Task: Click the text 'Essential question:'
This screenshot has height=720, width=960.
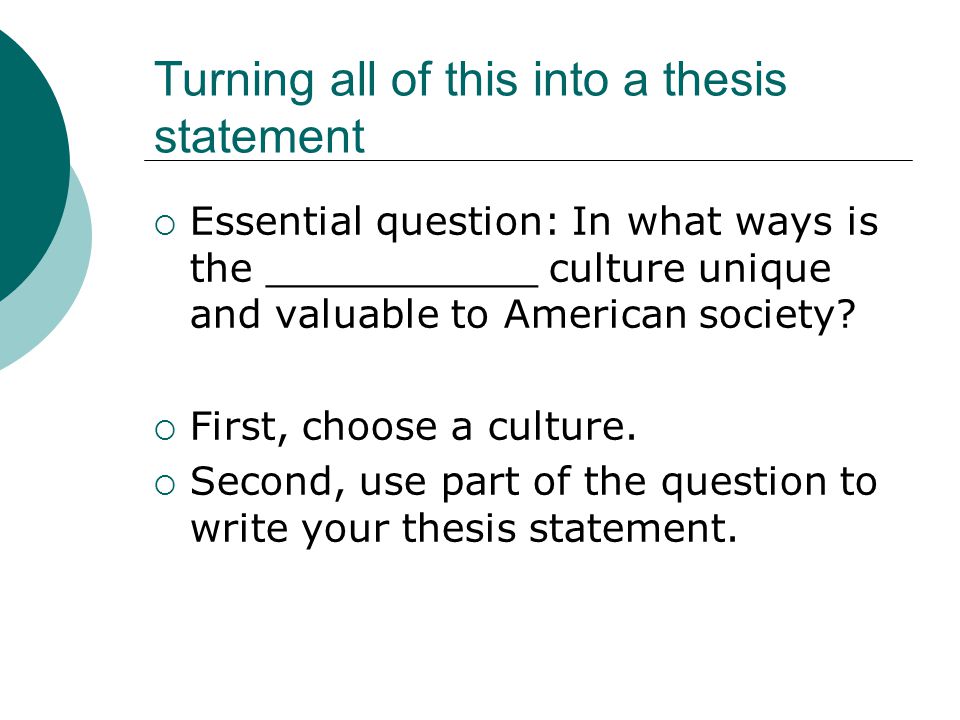Action: point(375,222)
